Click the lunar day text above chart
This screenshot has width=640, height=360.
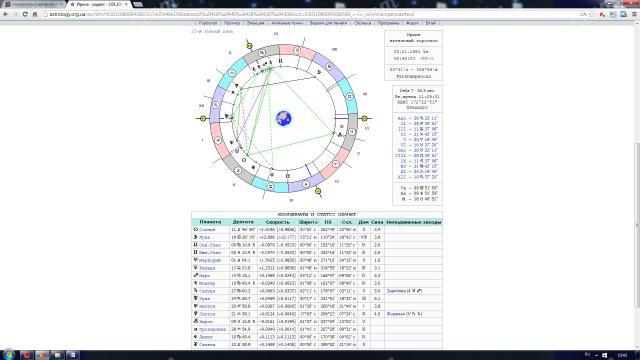pyautogui.click(x=212, y=31)
